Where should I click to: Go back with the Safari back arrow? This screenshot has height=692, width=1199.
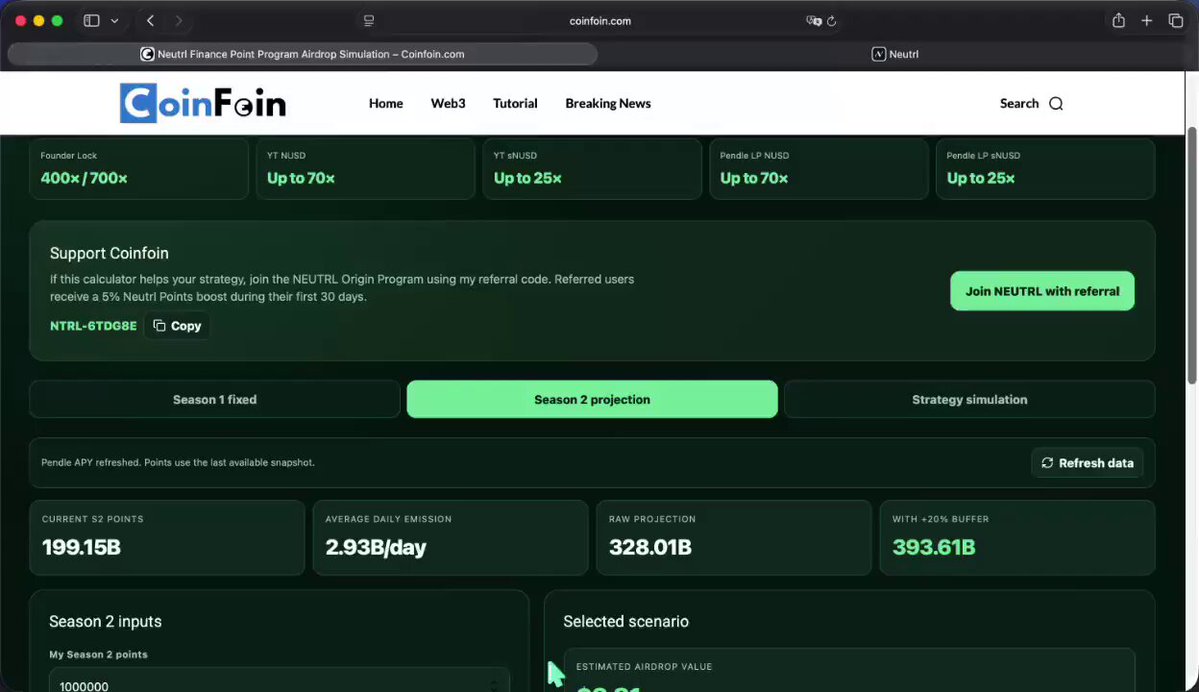pos(151,21)
